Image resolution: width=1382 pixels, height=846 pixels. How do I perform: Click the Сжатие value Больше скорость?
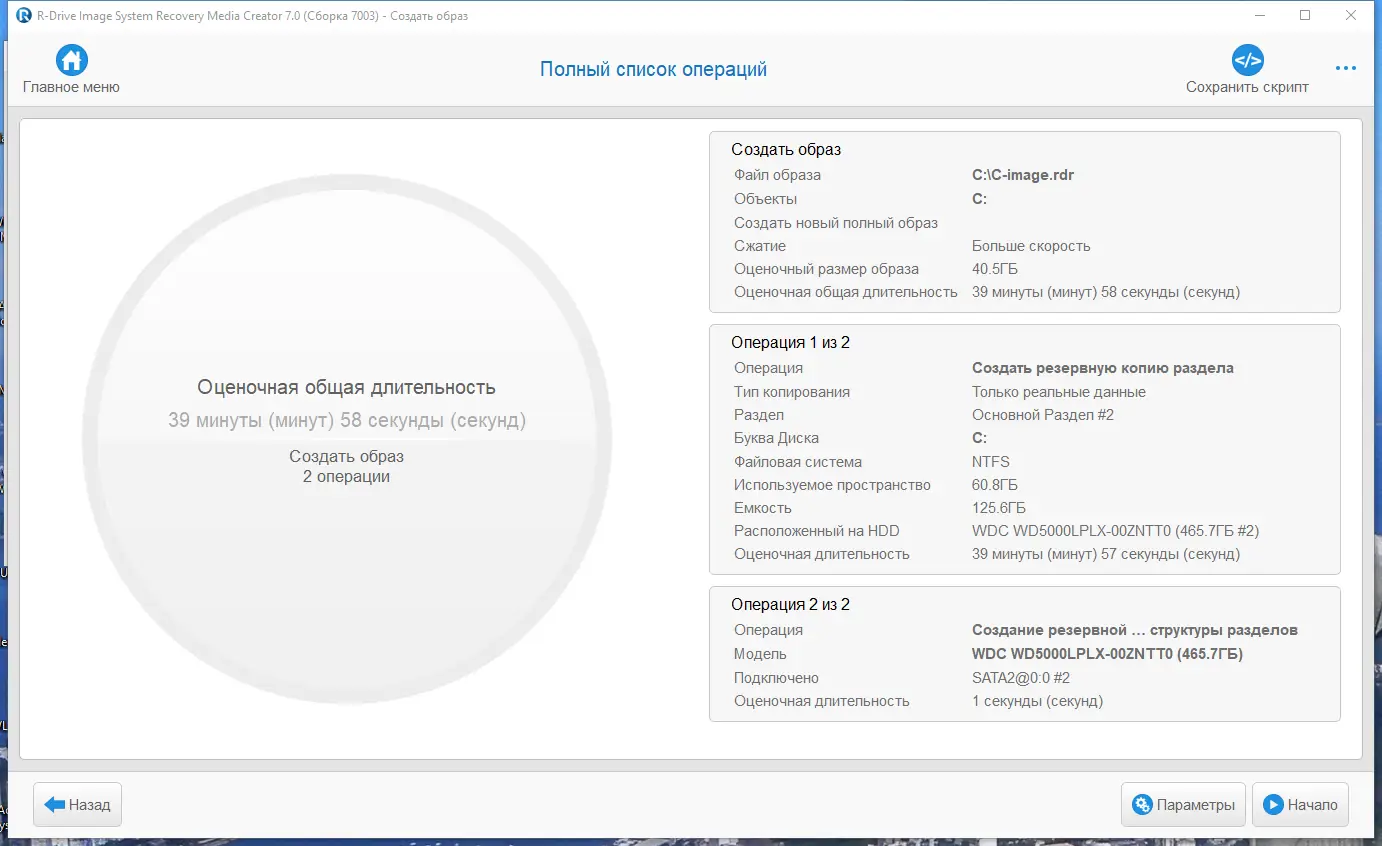(1030, 245)
